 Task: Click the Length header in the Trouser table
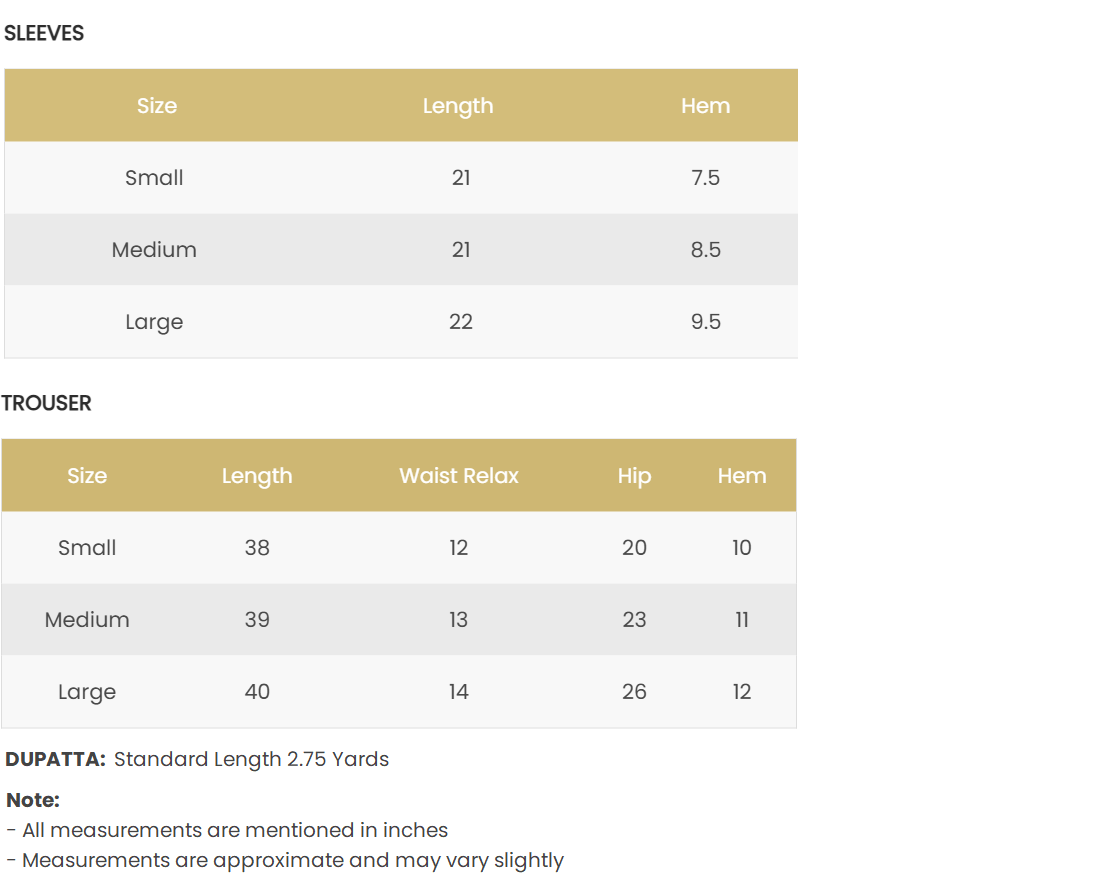coord(257,476)
